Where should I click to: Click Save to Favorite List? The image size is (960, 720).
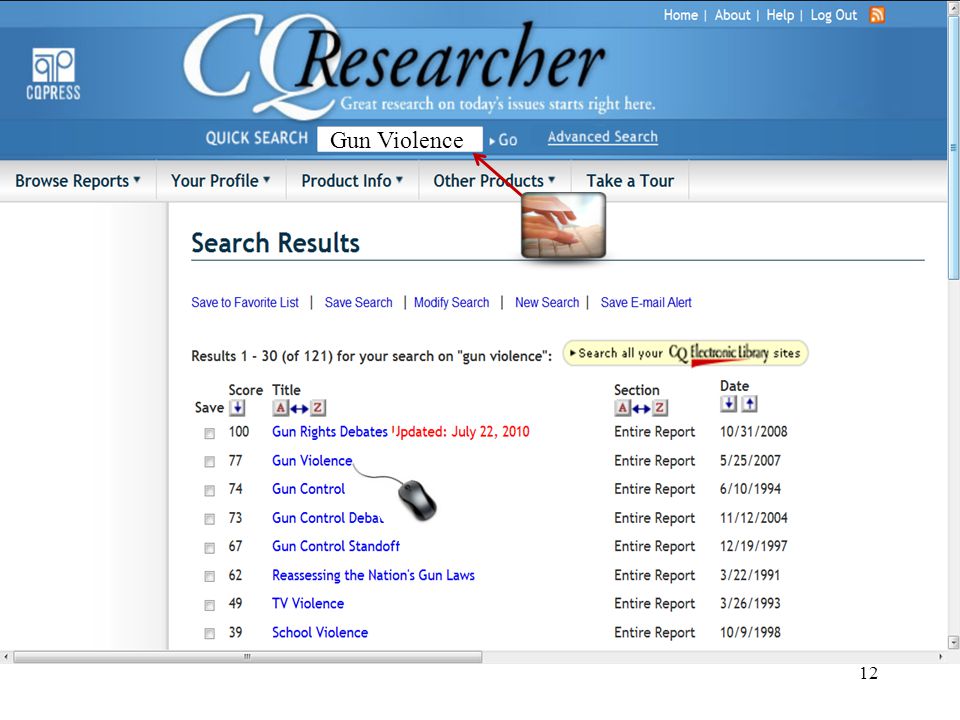[245, 302]
